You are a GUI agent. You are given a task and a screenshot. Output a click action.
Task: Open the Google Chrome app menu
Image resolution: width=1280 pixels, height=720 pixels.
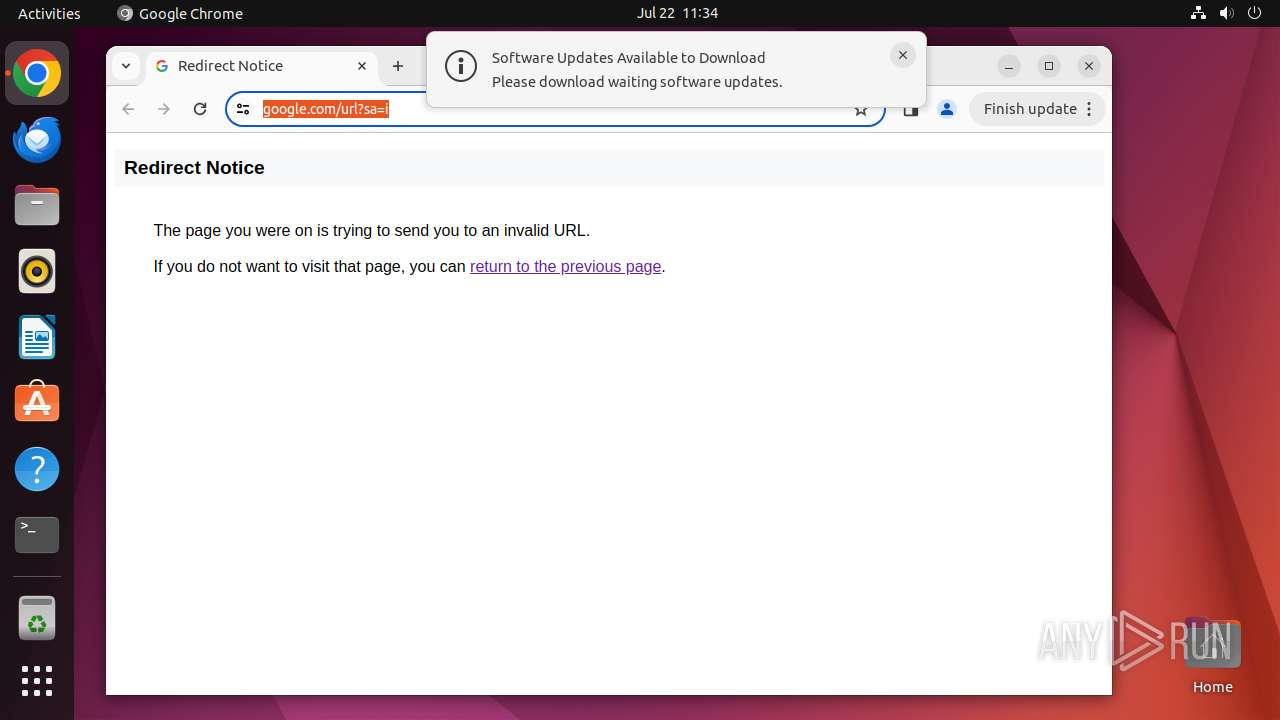pyautogui.click(x=180, y=13)
